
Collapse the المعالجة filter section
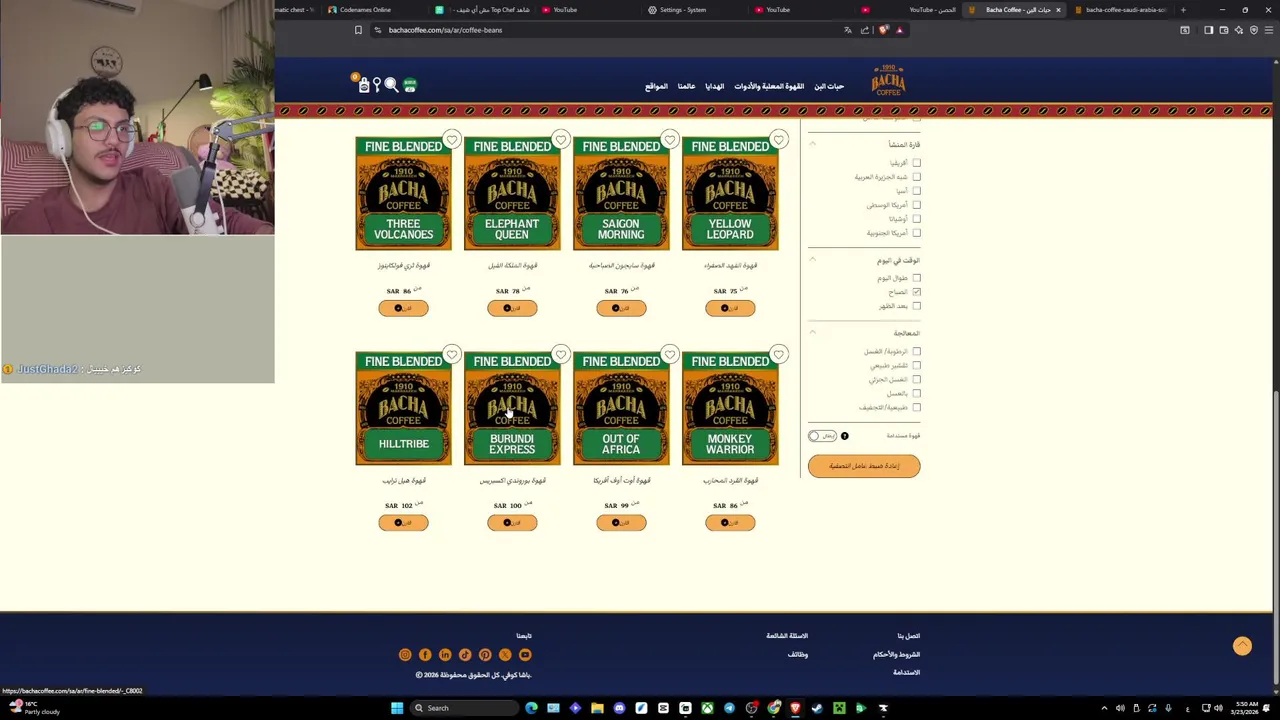(812, 333)
